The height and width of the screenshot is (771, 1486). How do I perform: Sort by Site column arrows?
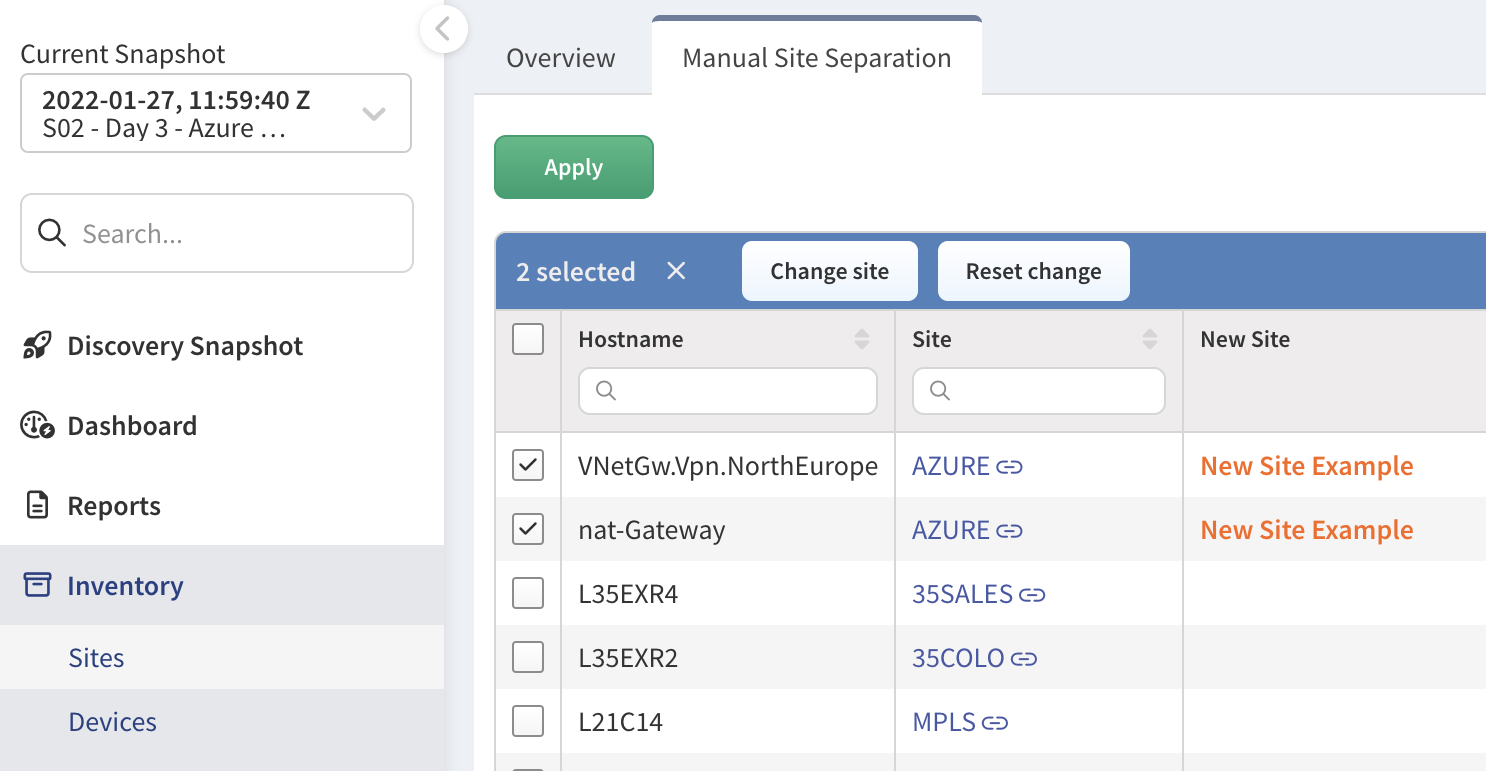(1150, 340)
